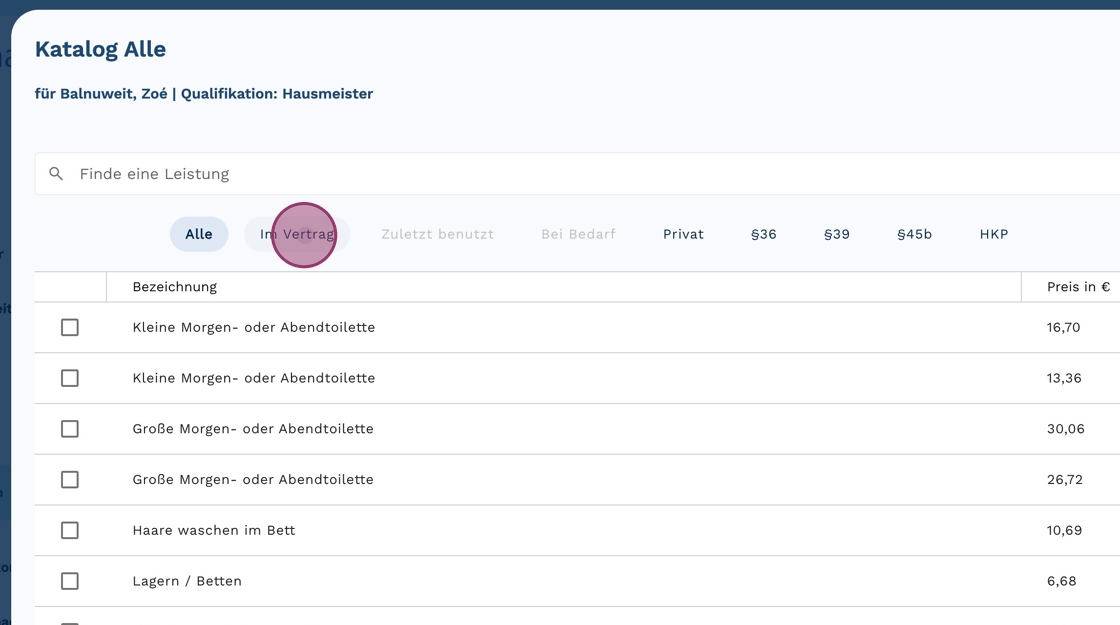Select the 'Alle' filter tab

point(199,234)
